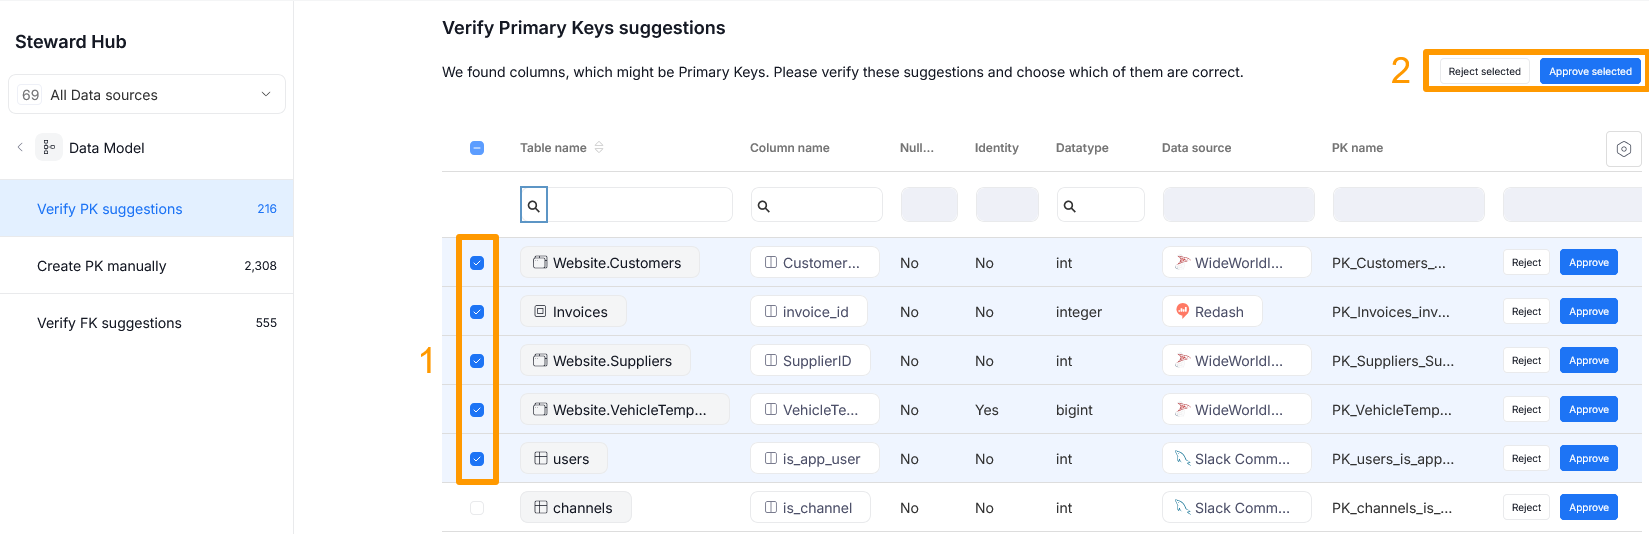Click the back chevron beside Data Model
Viewport: 1649px width, 534px height.
(20, 147)
